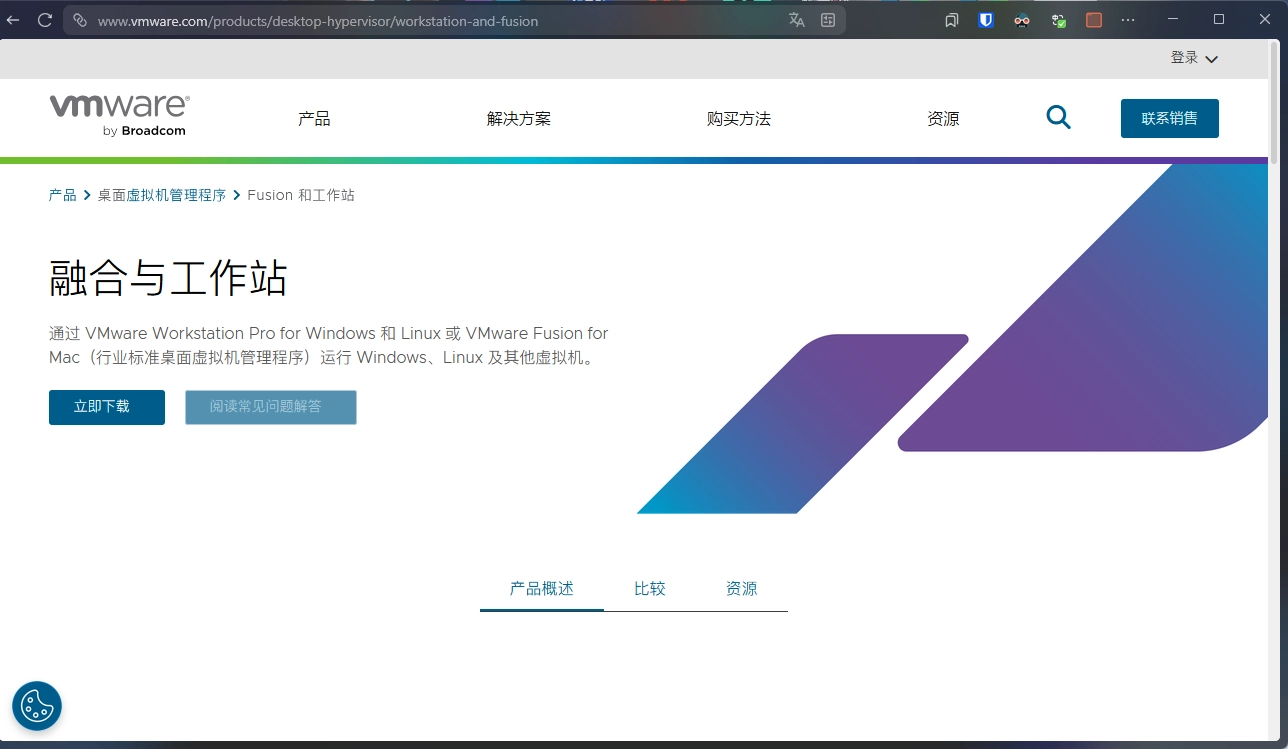
Task: Click the VMware by Broadcom logo
Action: tap(119, 115)
